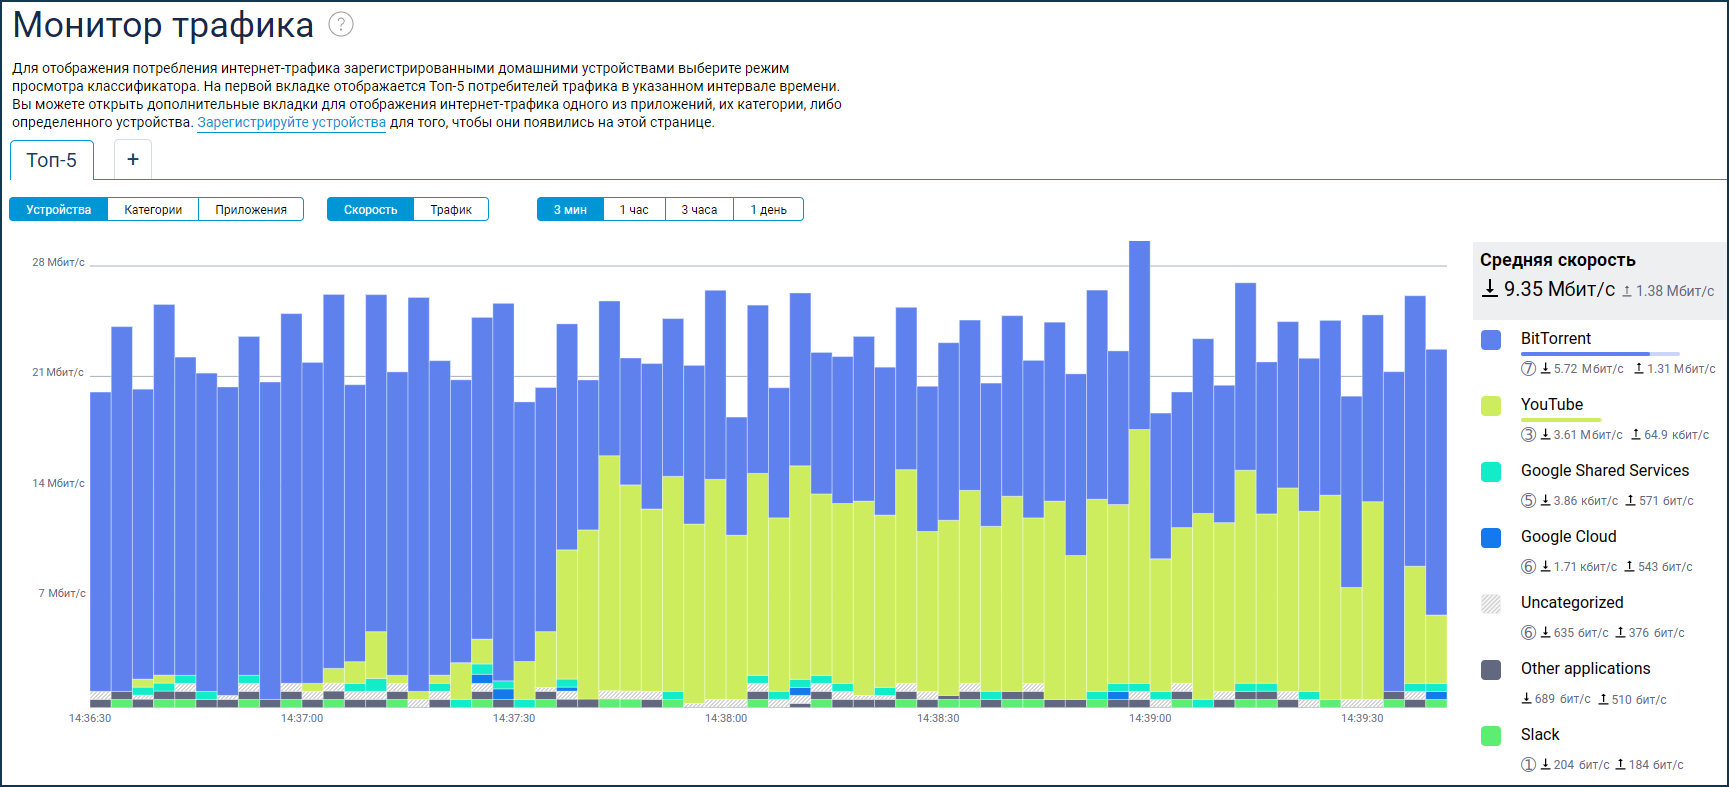The height and width of the screenshot is (787, 1729).
Task: Click the Google Cloud device count icon
Action: 1528,567
